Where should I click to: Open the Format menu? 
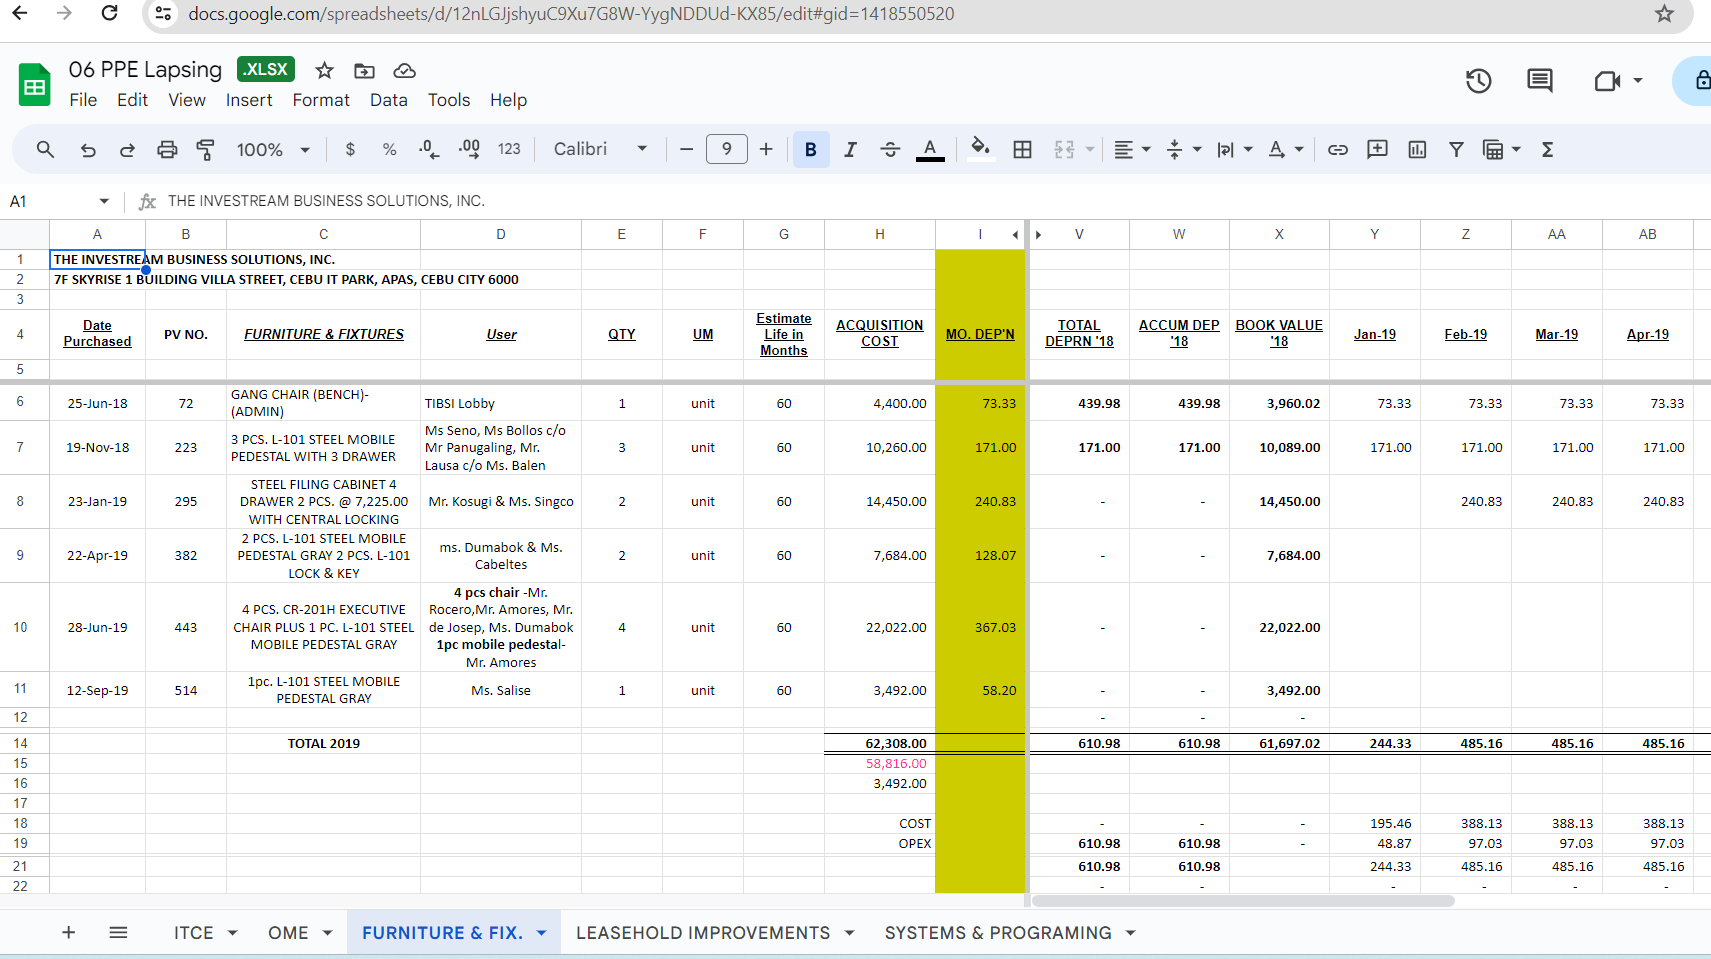320,100
